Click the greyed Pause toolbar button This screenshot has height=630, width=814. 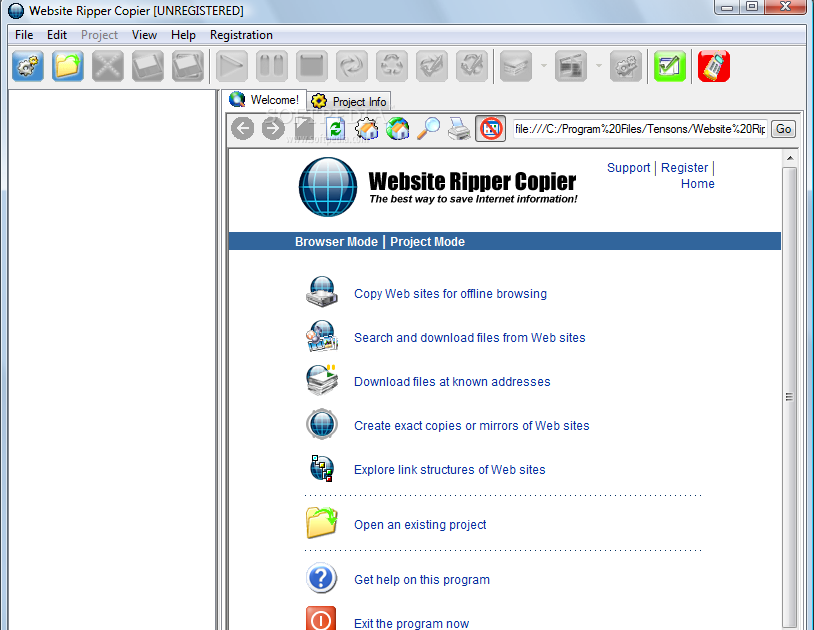tap(272, 66)
